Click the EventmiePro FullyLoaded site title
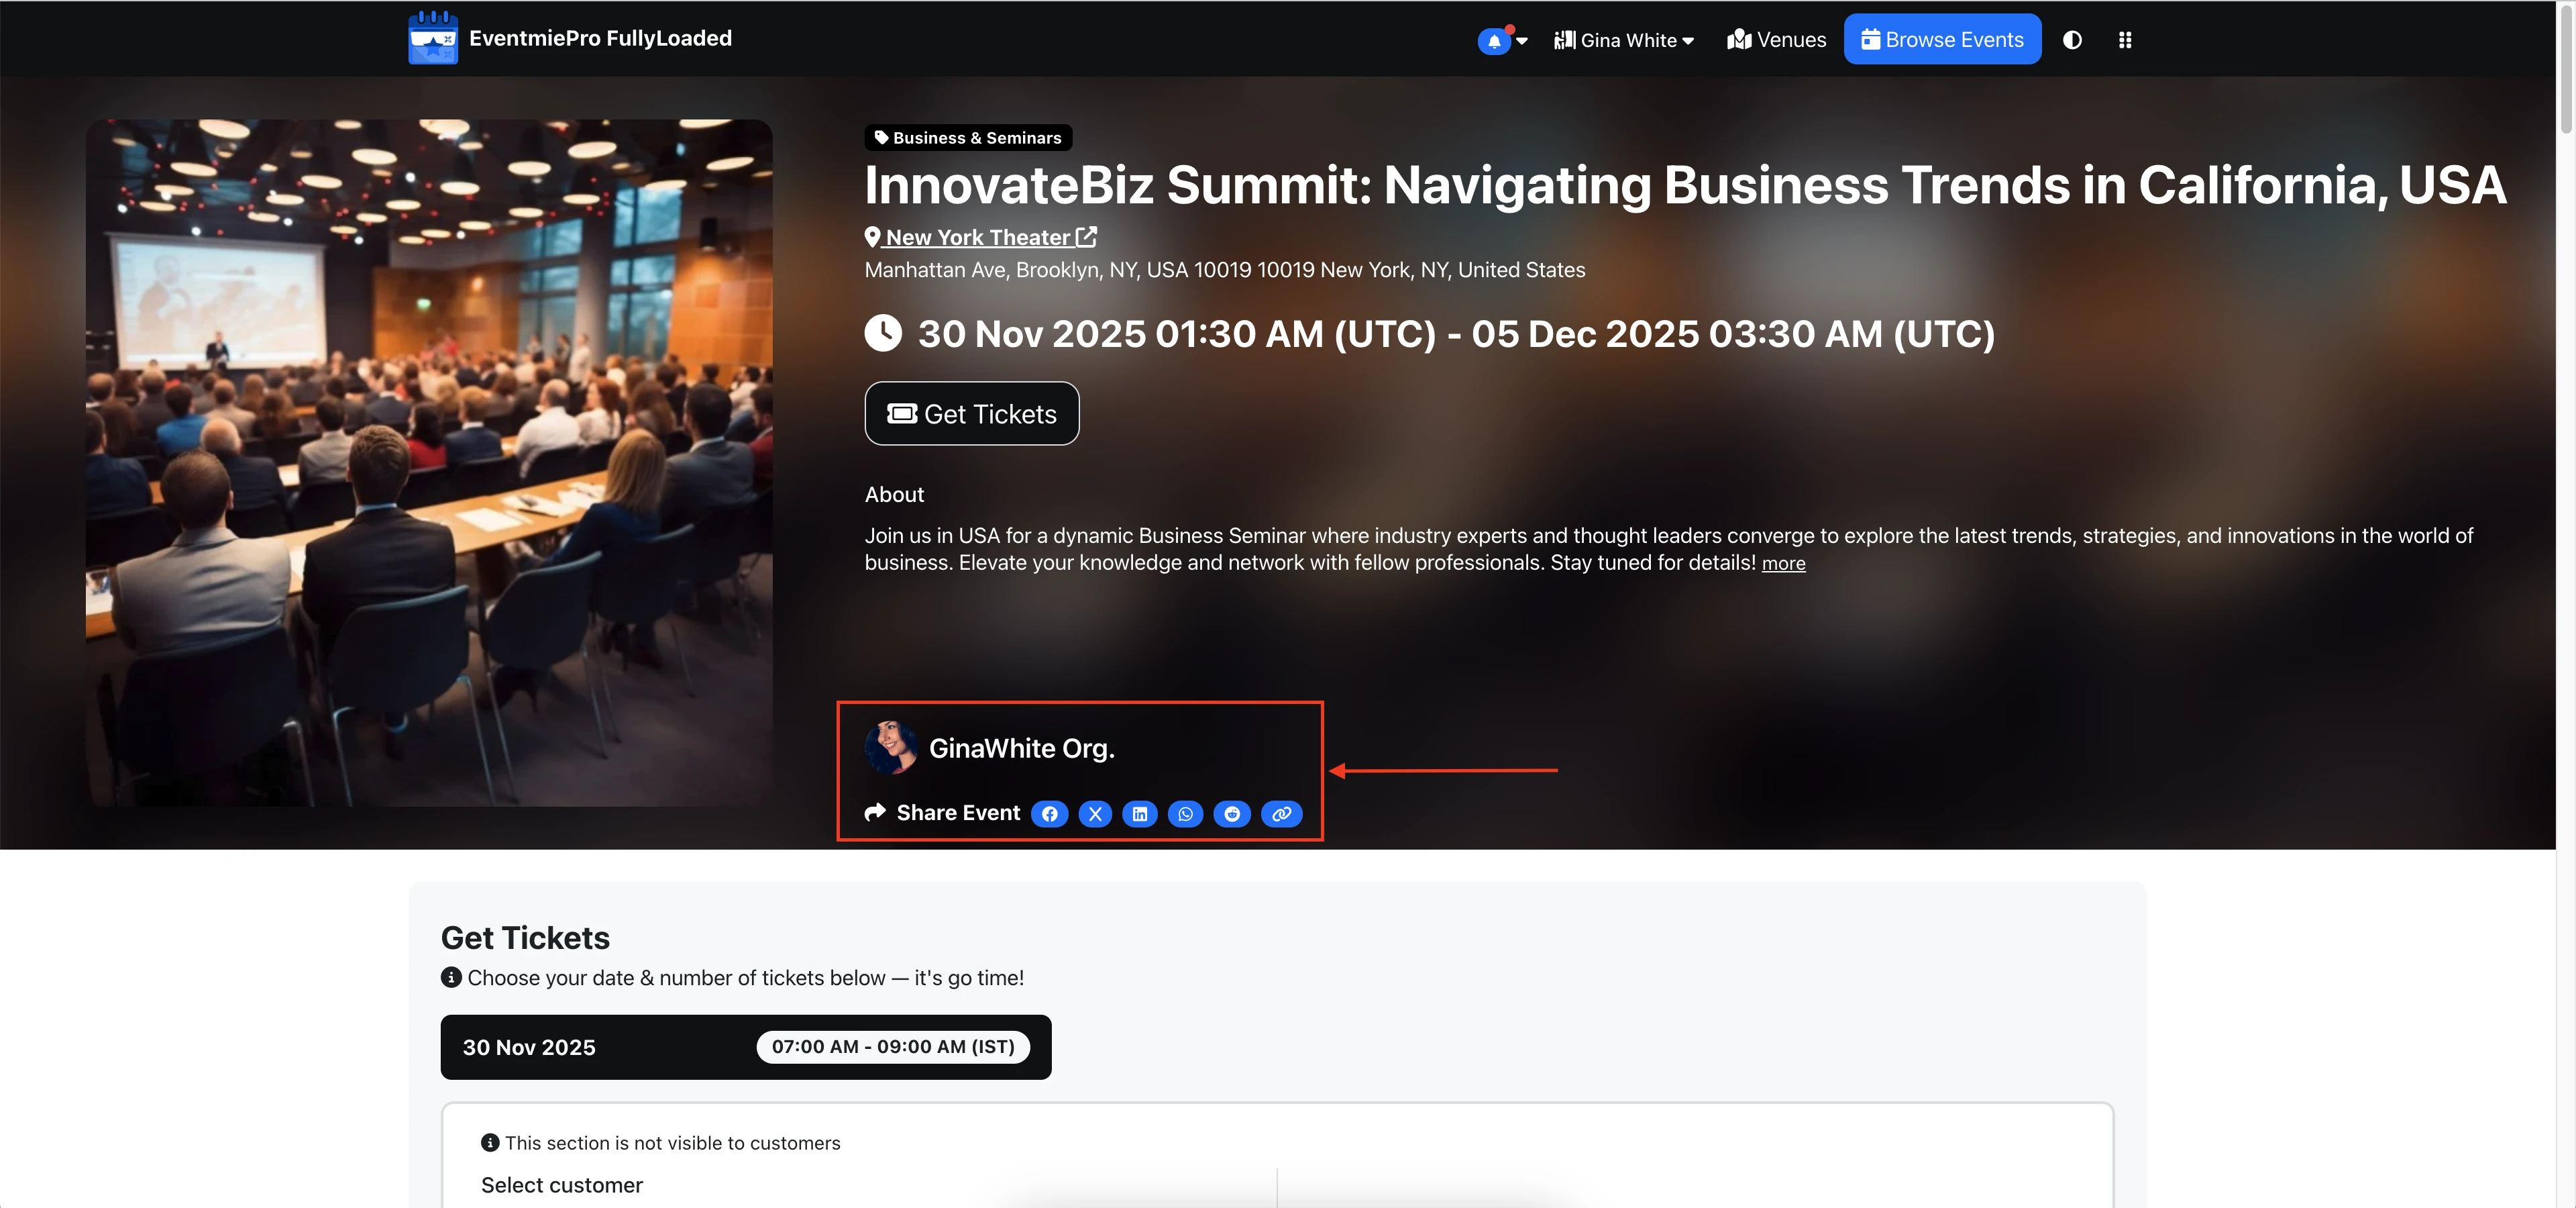Image resolution: width=2576 pixels, height=1208 pixels. [600, 38]
